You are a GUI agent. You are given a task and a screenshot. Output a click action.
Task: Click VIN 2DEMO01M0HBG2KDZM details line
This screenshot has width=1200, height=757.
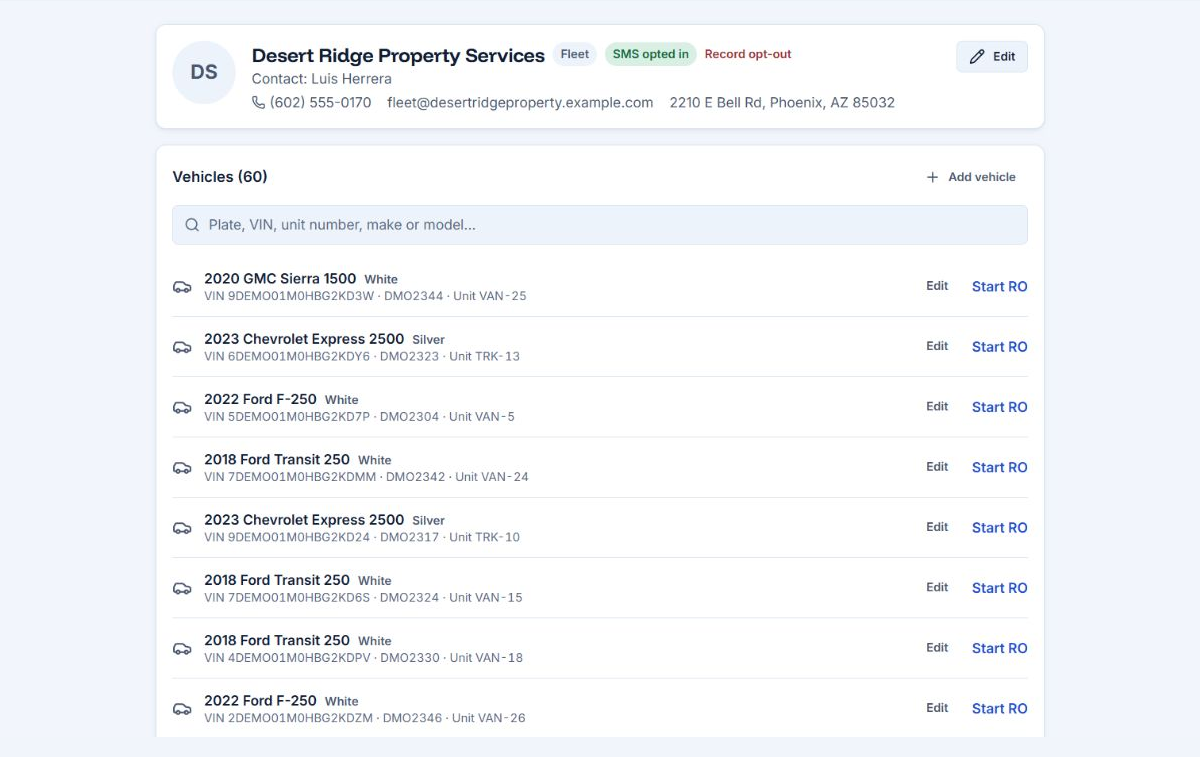point(365,718)
